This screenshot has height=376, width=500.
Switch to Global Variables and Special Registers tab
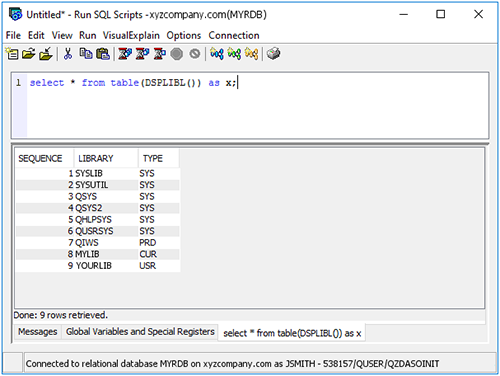tap(140, 332)
